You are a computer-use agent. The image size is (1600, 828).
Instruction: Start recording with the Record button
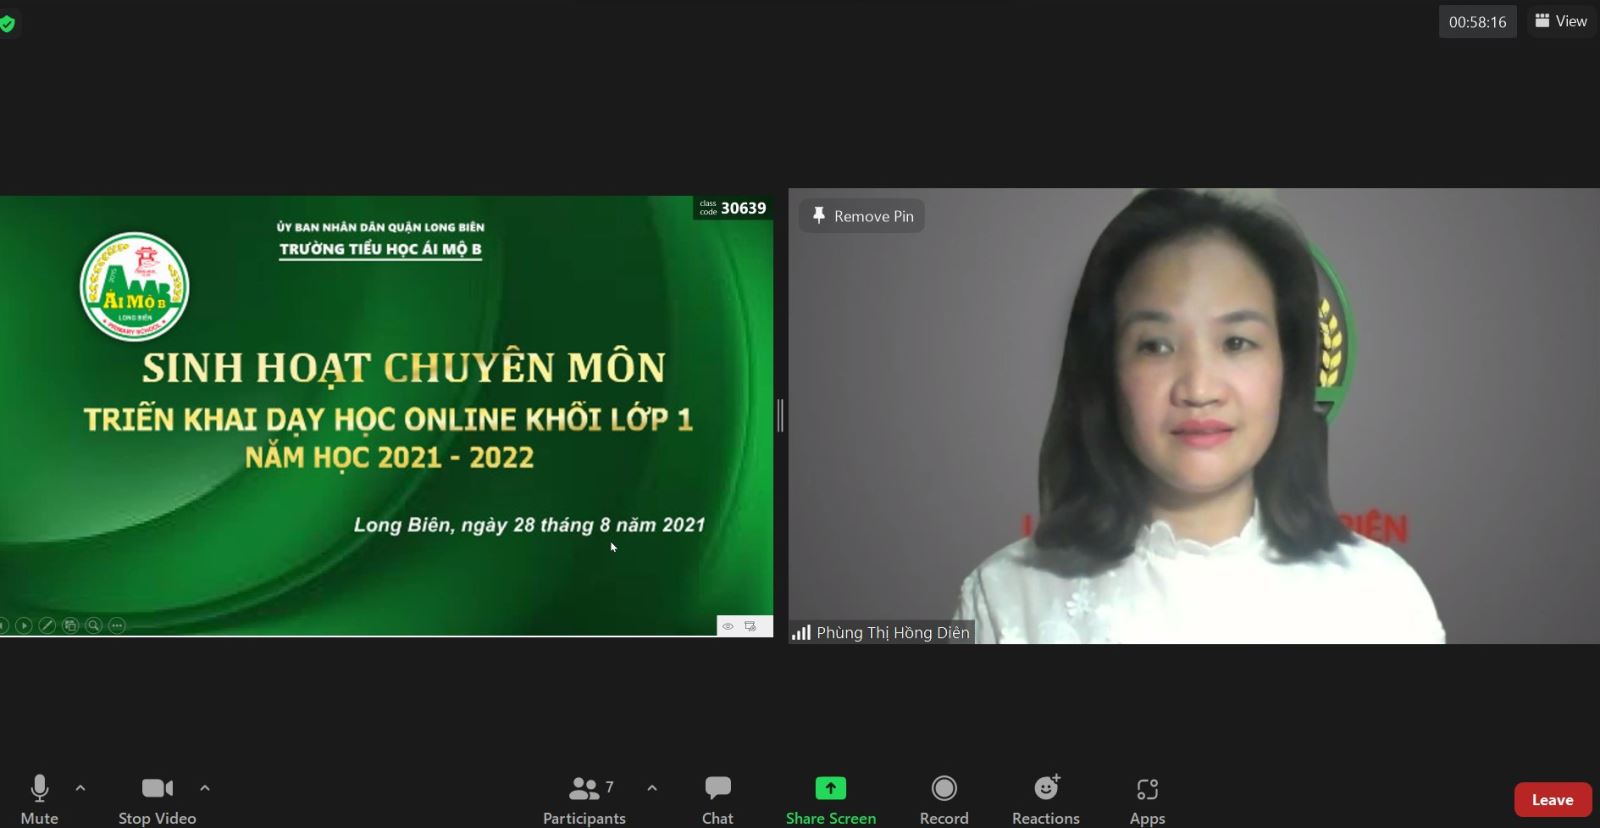click(943, 798)
